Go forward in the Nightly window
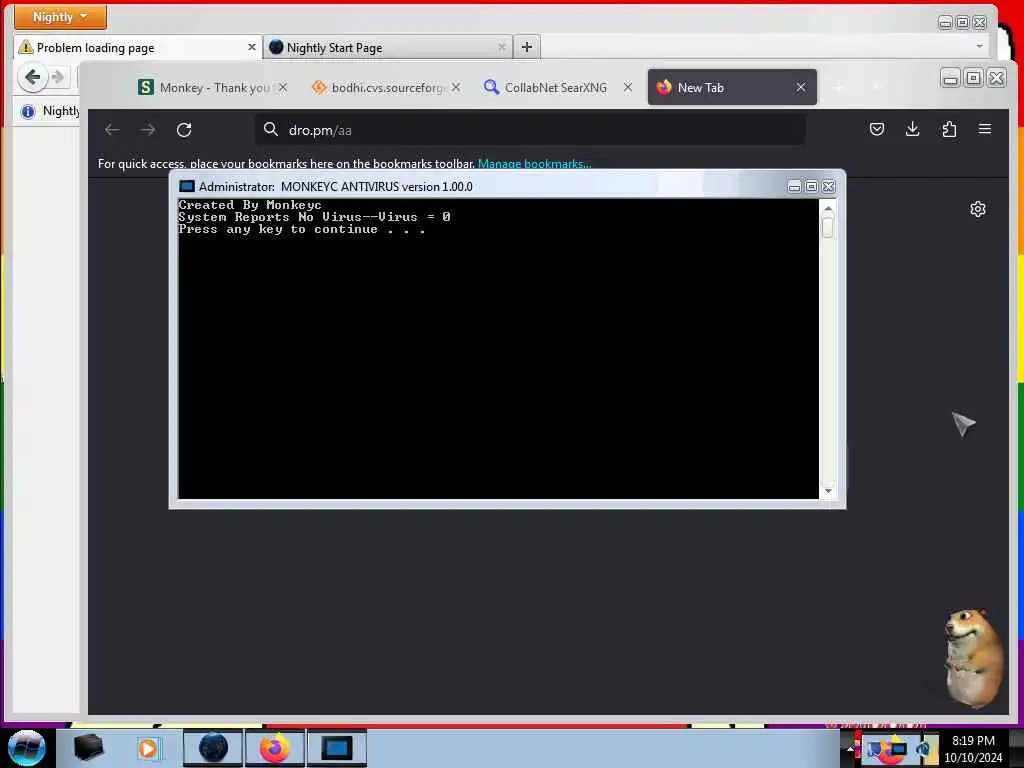This screenshot has width=1024, height=768. click(x=58, y=77)
